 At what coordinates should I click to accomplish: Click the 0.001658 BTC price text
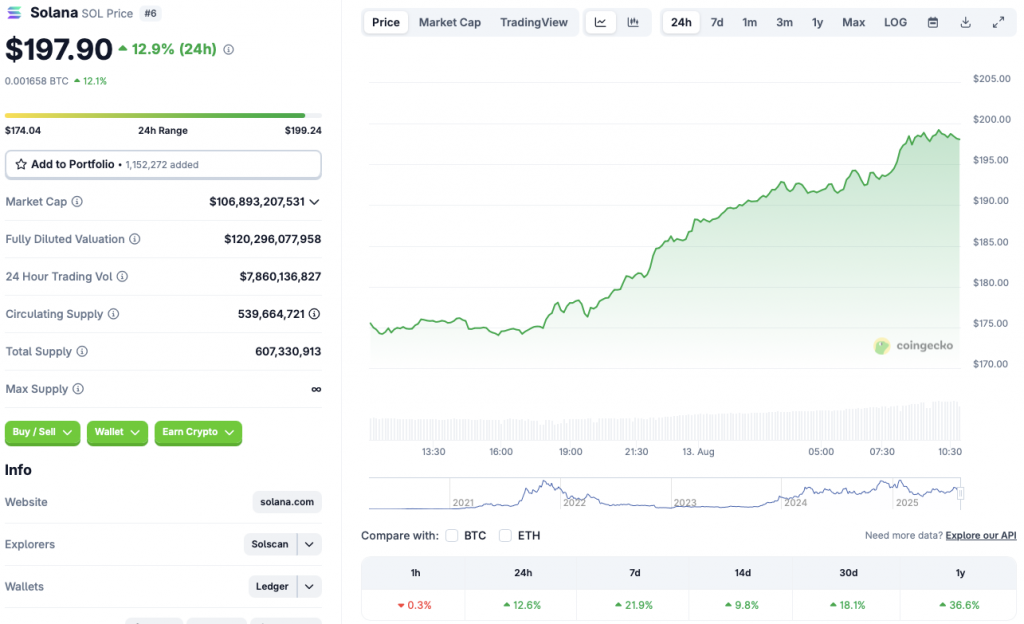click(x=37, y=81)
